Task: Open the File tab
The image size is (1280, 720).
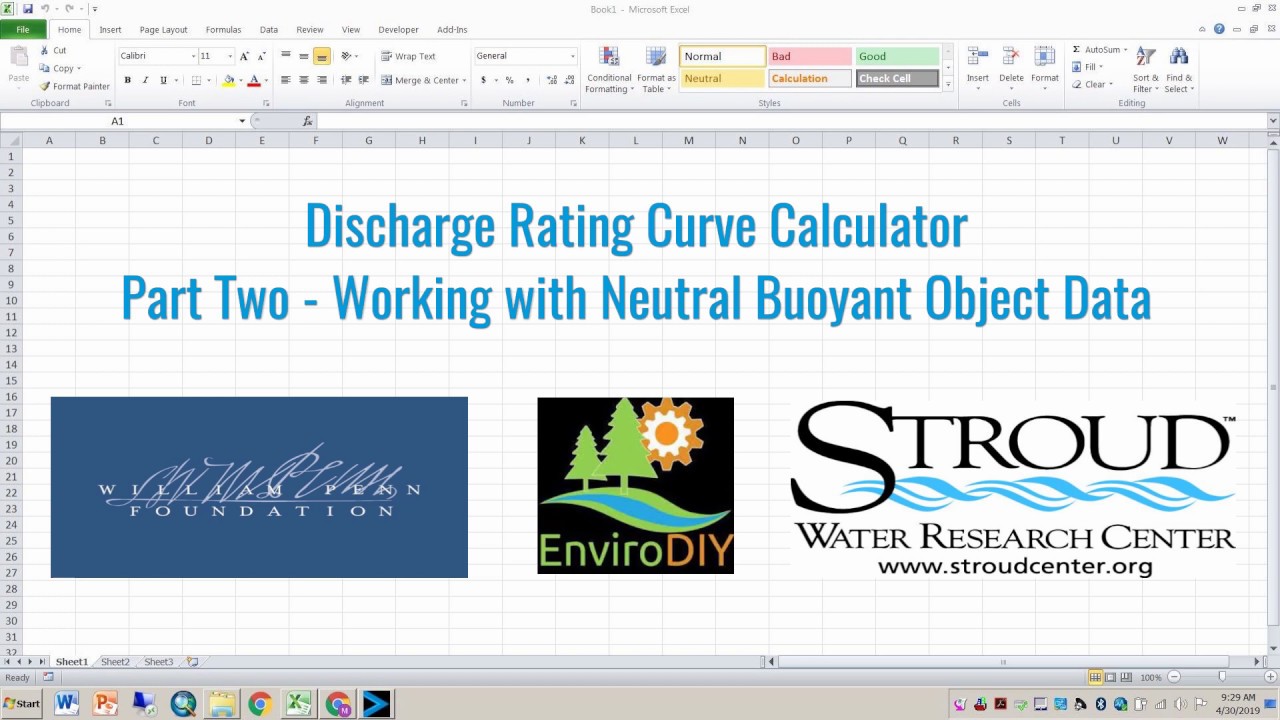Action: (x=23, y=30)
